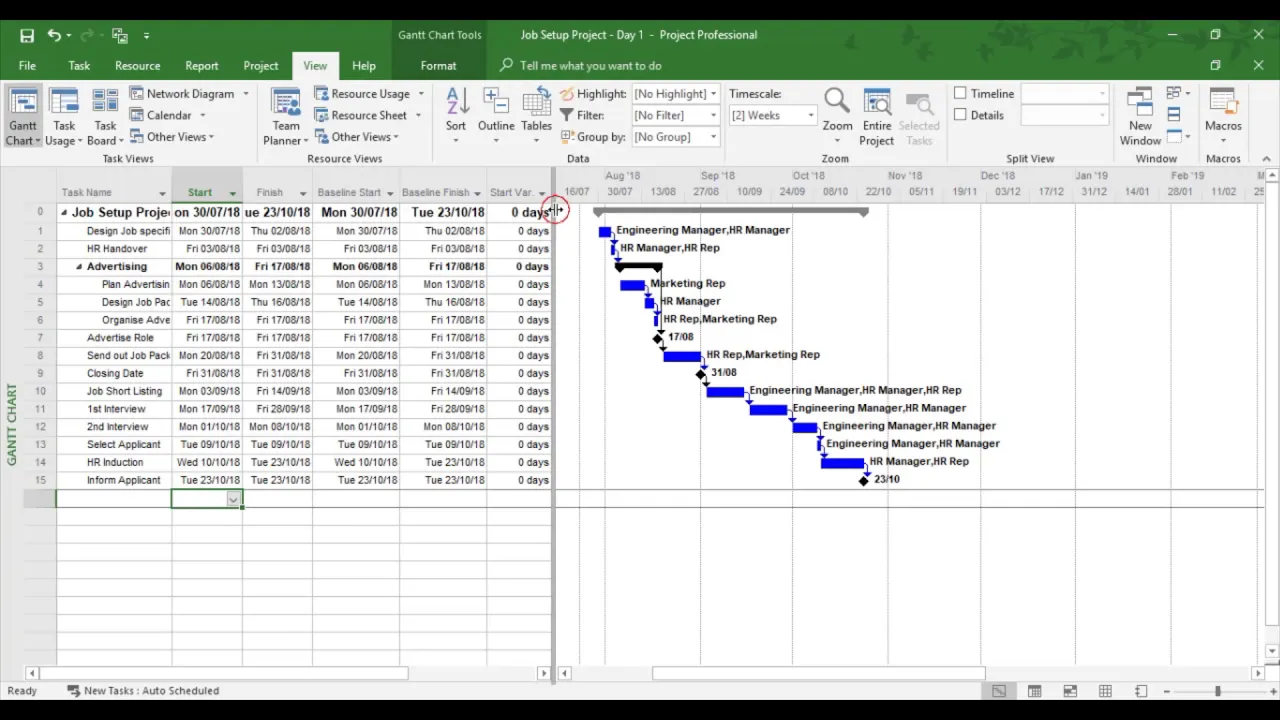Open the Start column filter arrow

[x=233, y=193]
